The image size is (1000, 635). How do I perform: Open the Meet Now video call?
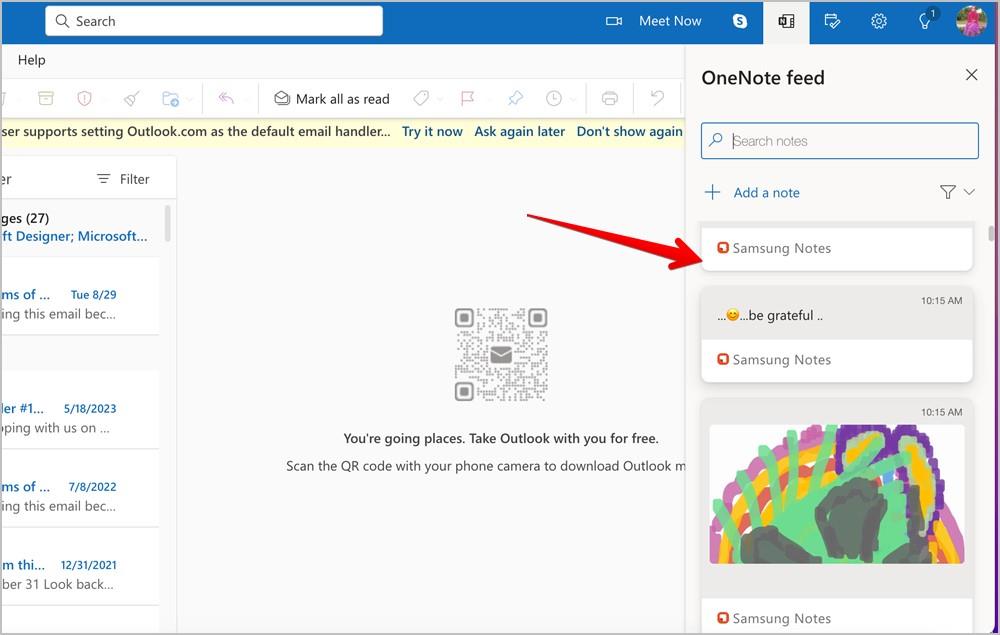[653, 21]
